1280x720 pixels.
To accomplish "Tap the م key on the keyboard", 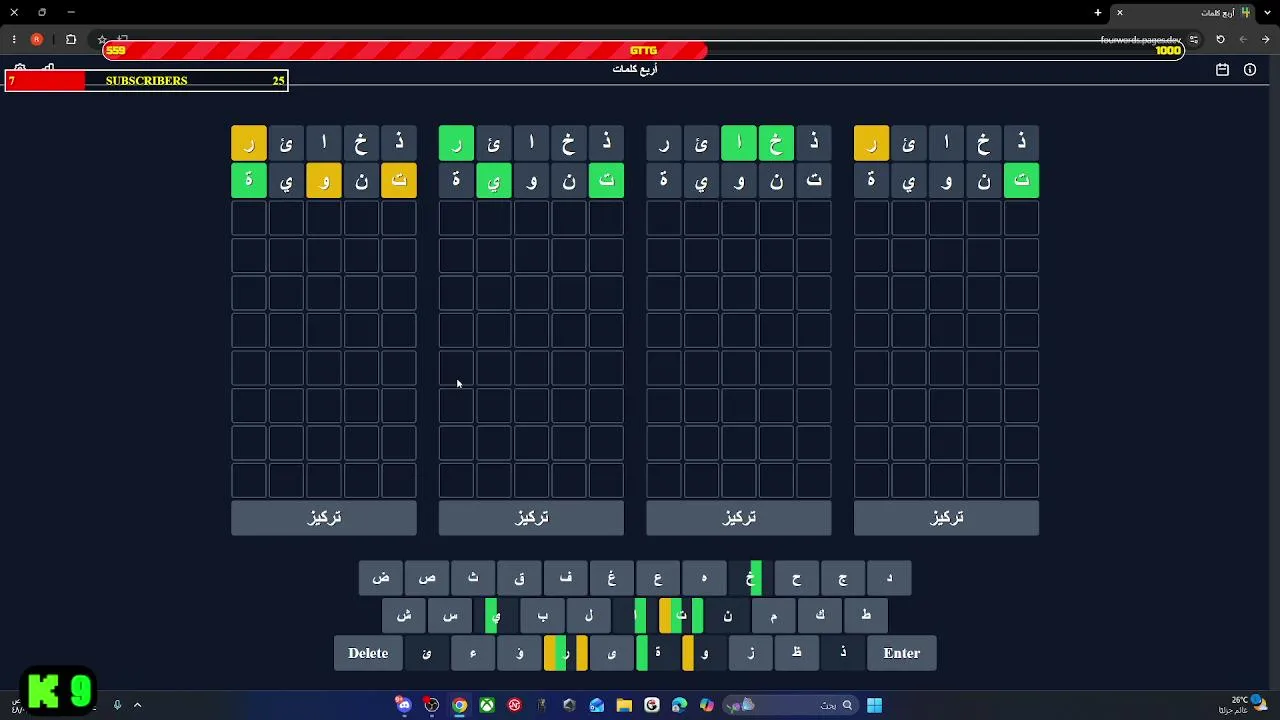I will [774, 616].
